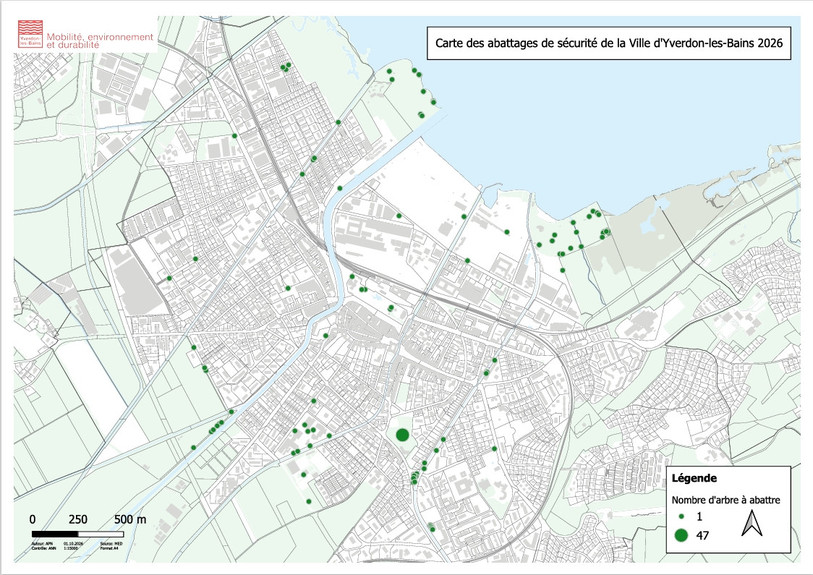Screen dimensions: 813x575
Task: Click the legend value "1"
Action: [x=699, y=516]
